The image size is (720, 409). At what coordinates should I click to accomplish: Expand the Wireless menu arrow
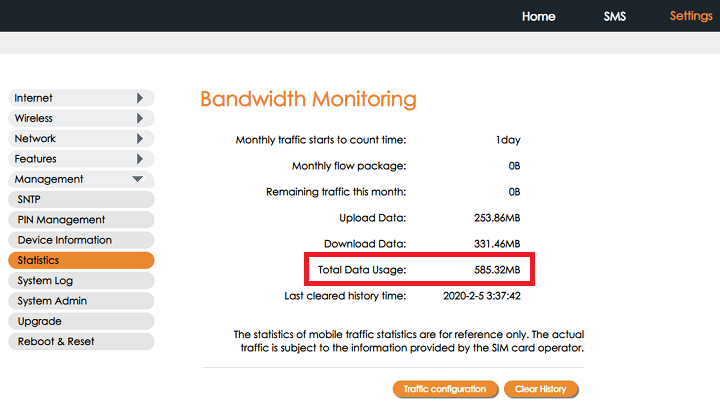tap(140, 118)
